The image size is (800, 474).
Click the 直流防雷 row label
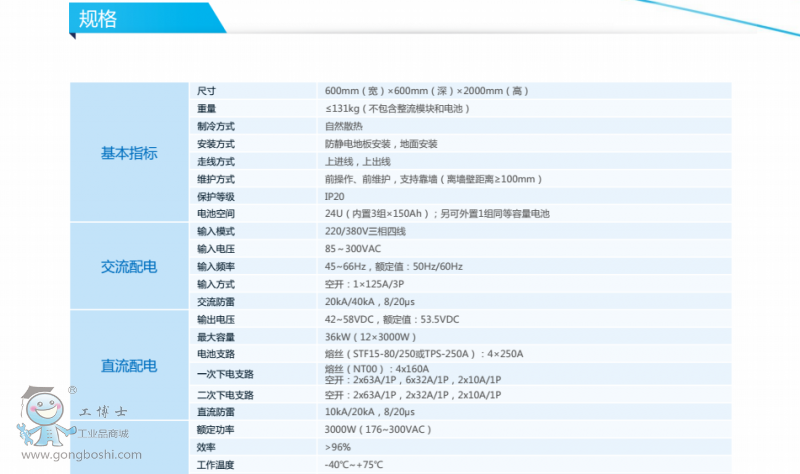[215, 411]
